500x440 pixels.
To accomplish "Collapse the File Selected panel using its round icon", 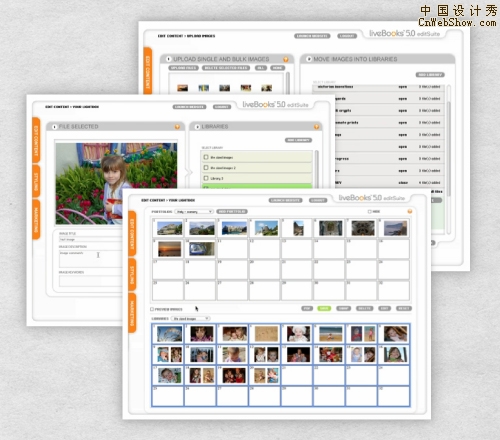I will click(x=55, y=127).
